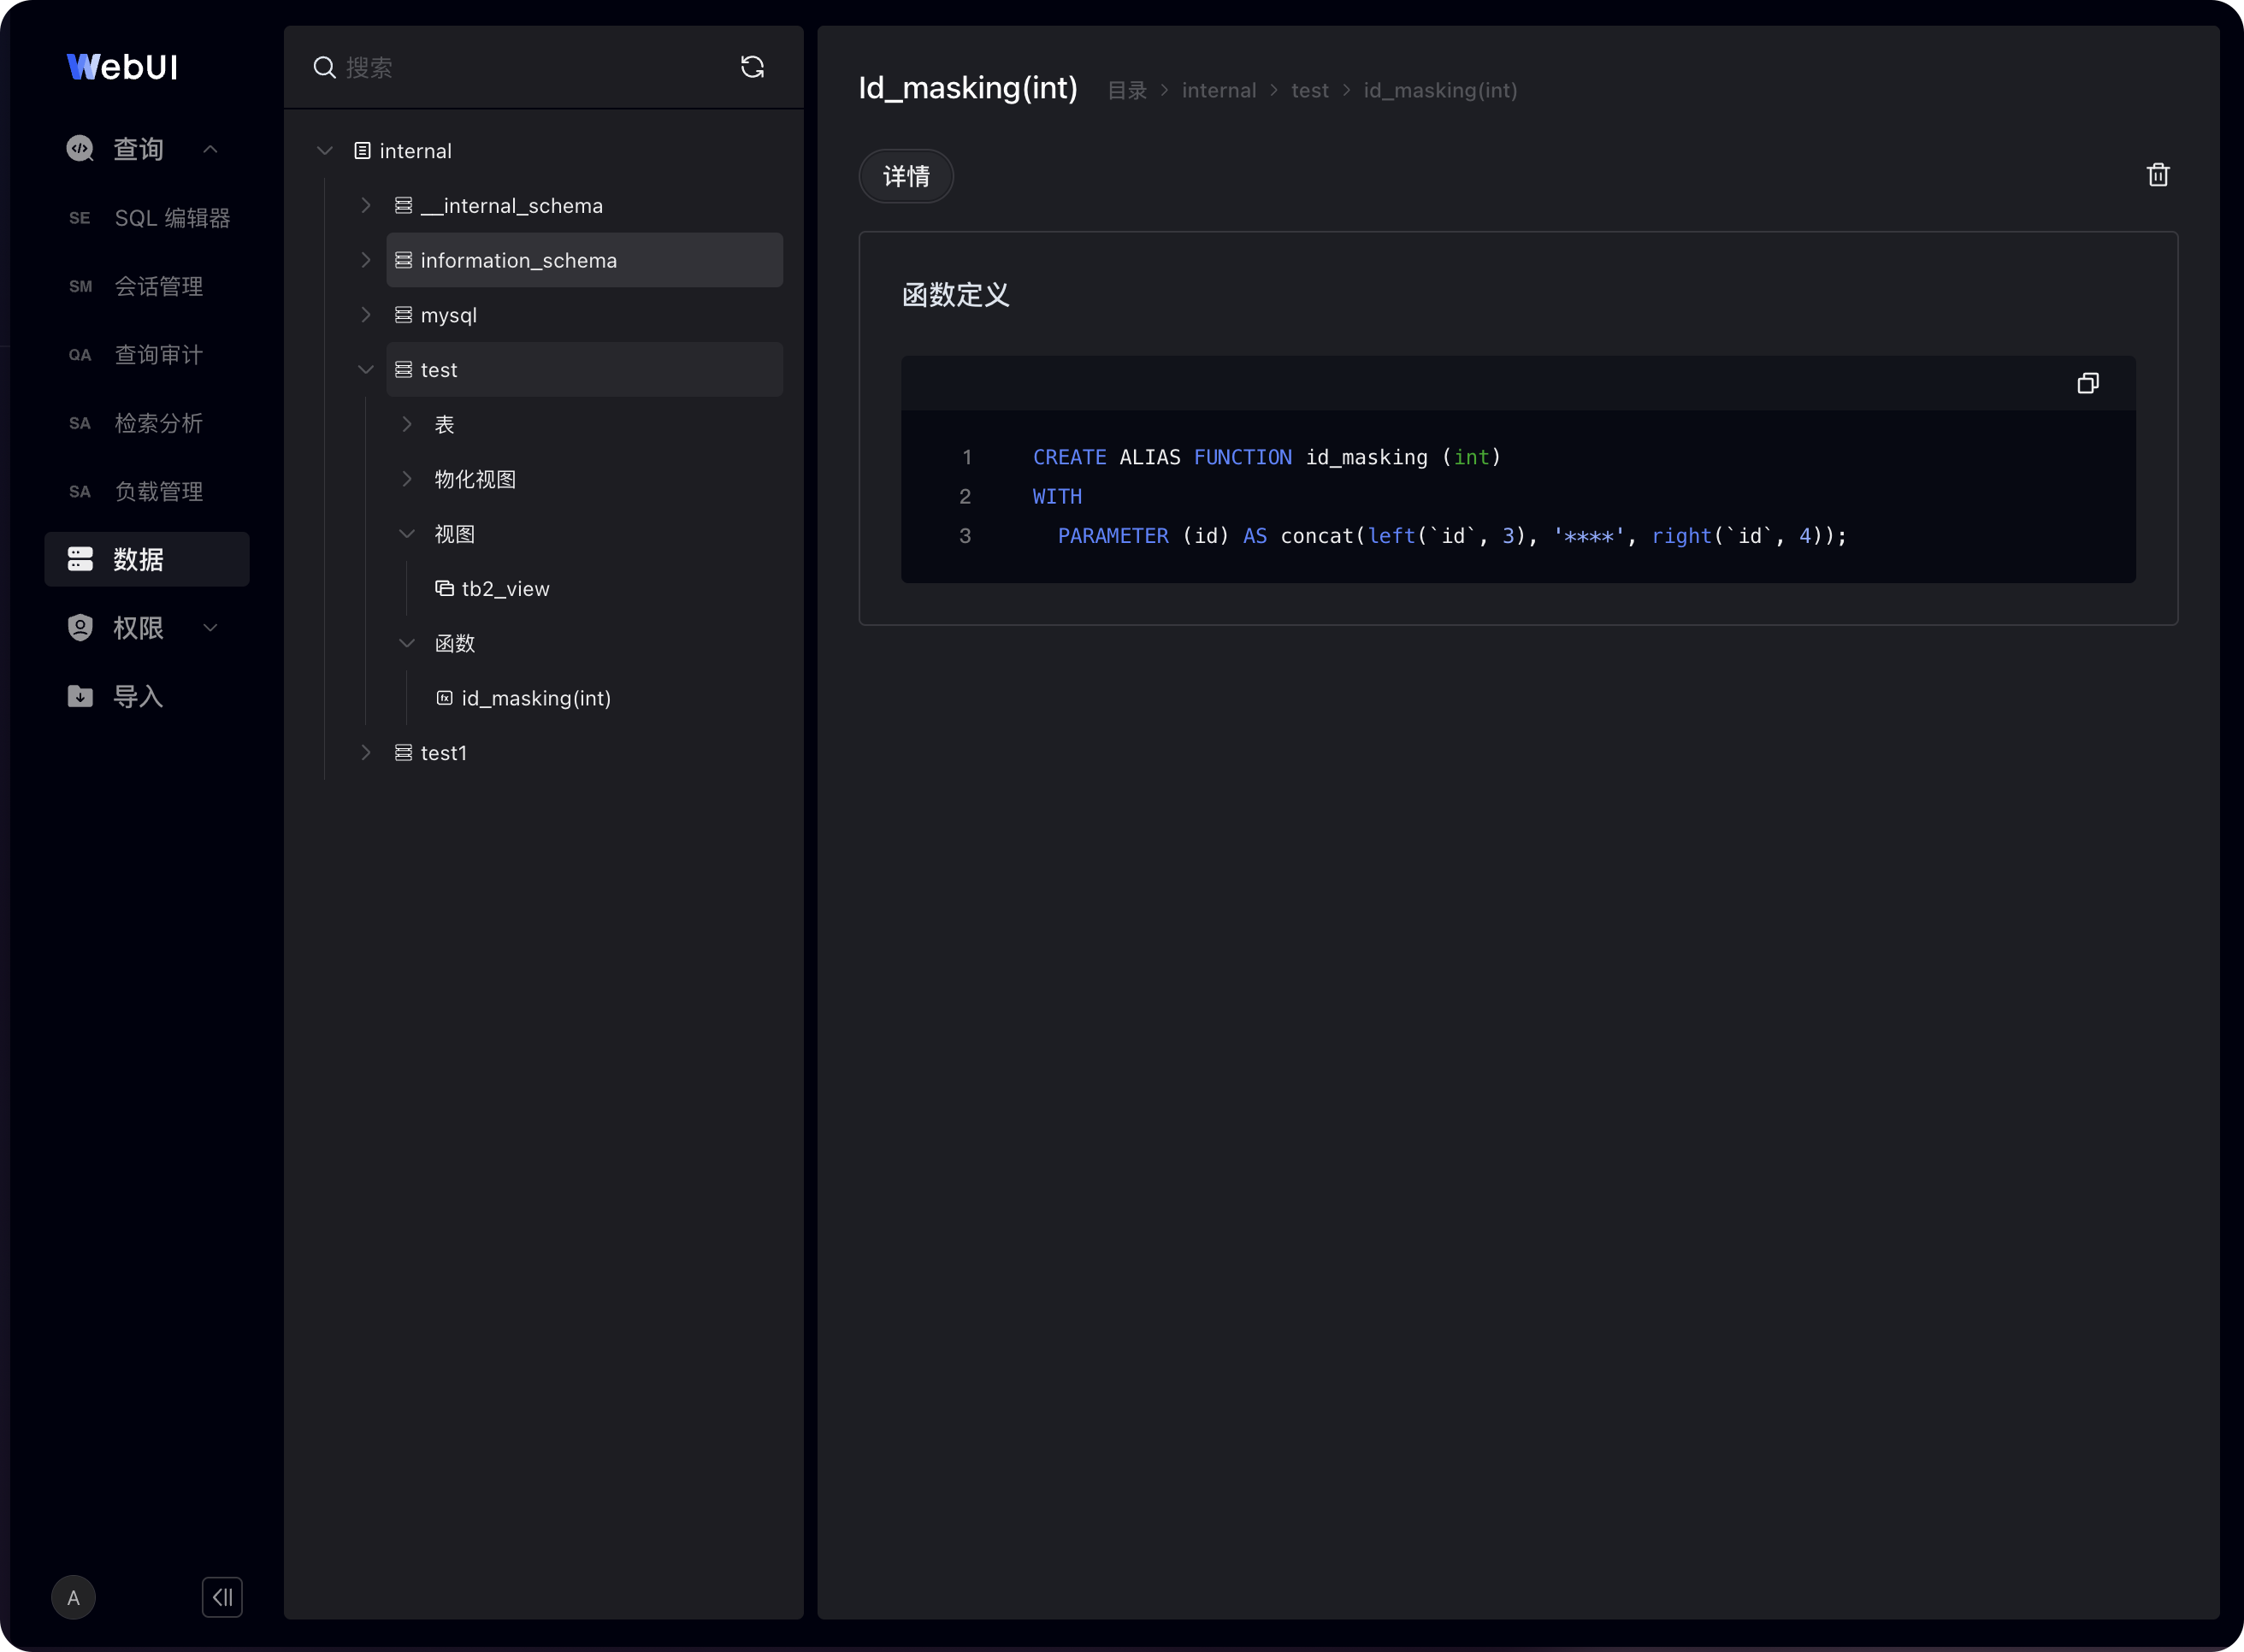
Task: Collapse the 查询 menu chevron
Action: tap(210, 149)
